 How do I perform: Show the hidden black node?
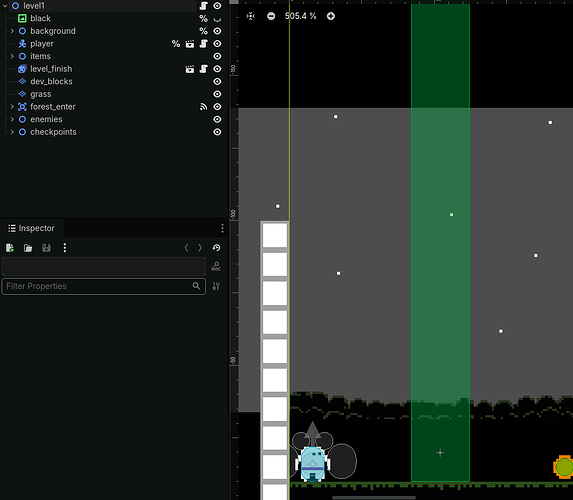click(217, 19)
